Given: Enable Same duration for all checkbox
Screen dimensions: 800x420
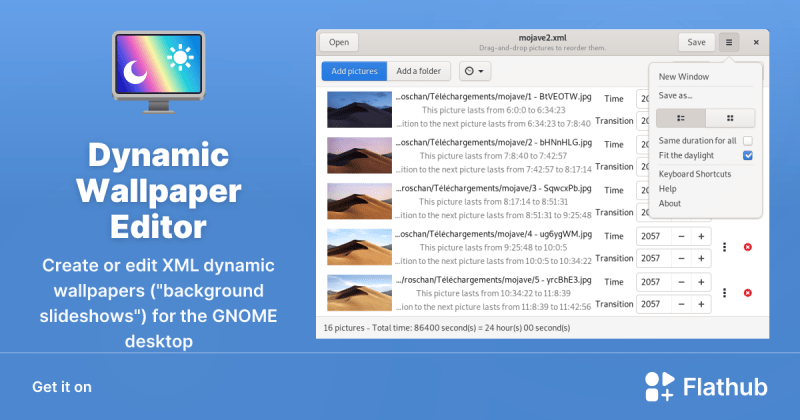Looking at the screenshot, I should point(747,141).
